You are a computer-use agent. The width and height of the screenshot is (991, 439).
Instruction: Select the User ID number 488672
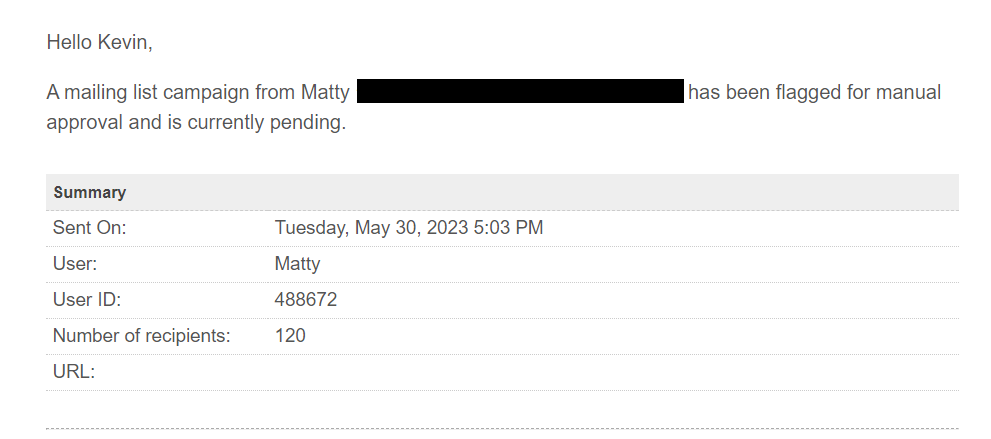pyautogui.click(x=306, y=300)
